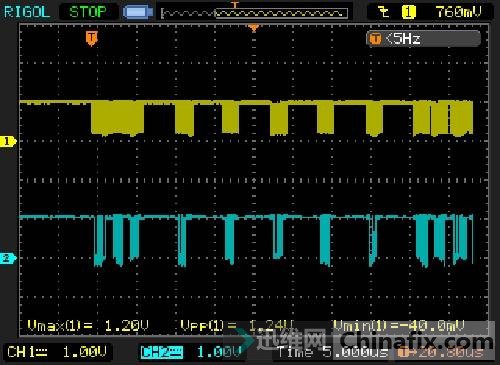Click the waveform memory overview bar
Screen dimensions: 500x365
pyautogui.click(x=255, y=13)
